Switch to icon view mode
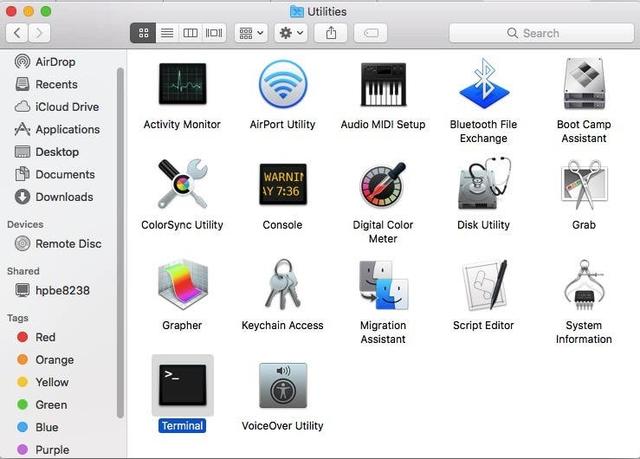640x459 pixels. coord(143,33)
